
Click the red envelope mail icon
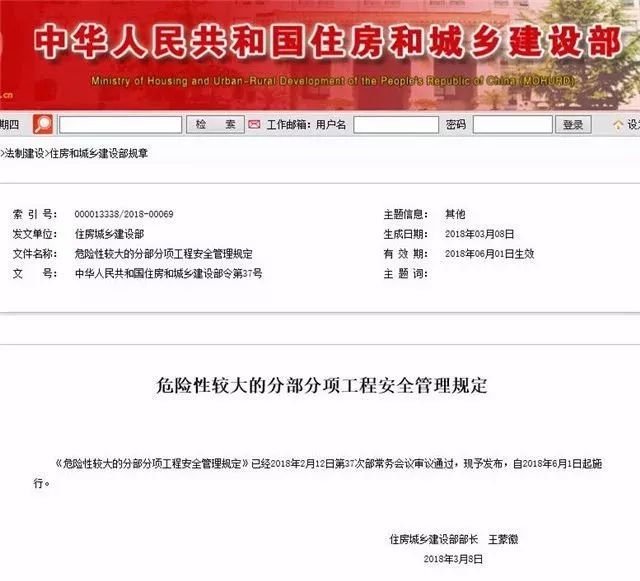coord(254,124)
